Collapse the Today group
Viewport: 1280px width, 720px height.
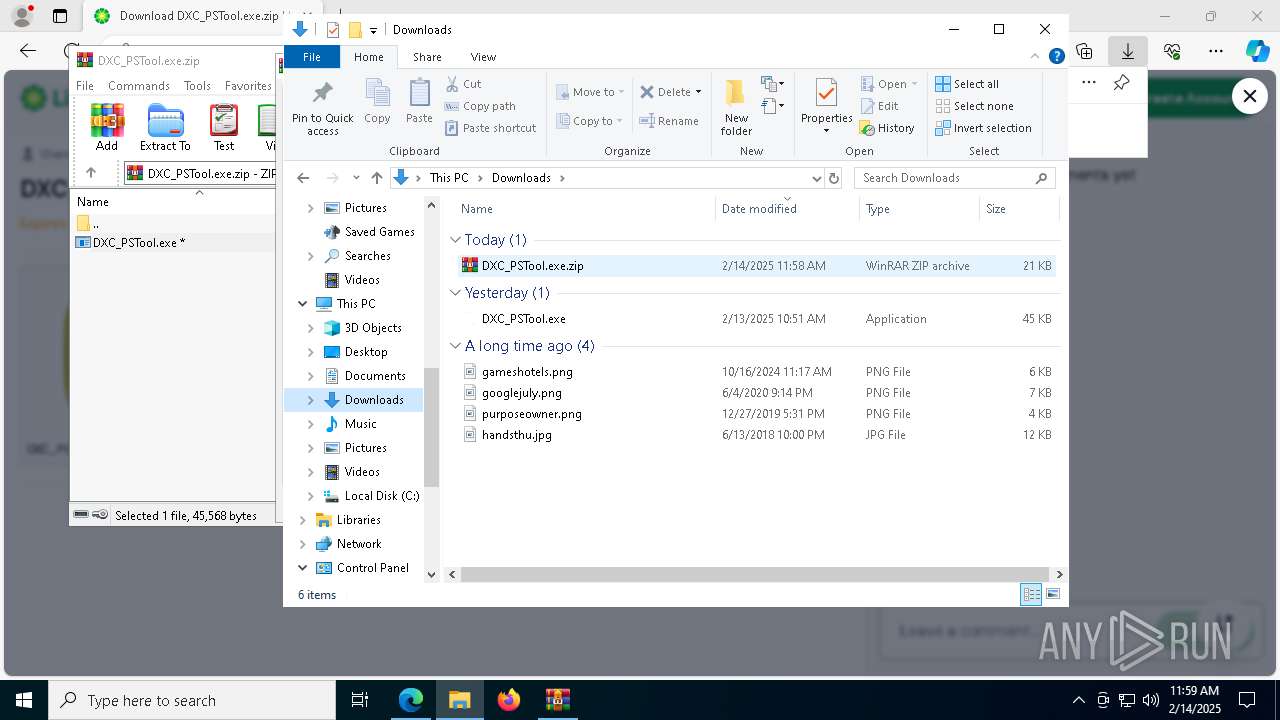tap(455, 240)
